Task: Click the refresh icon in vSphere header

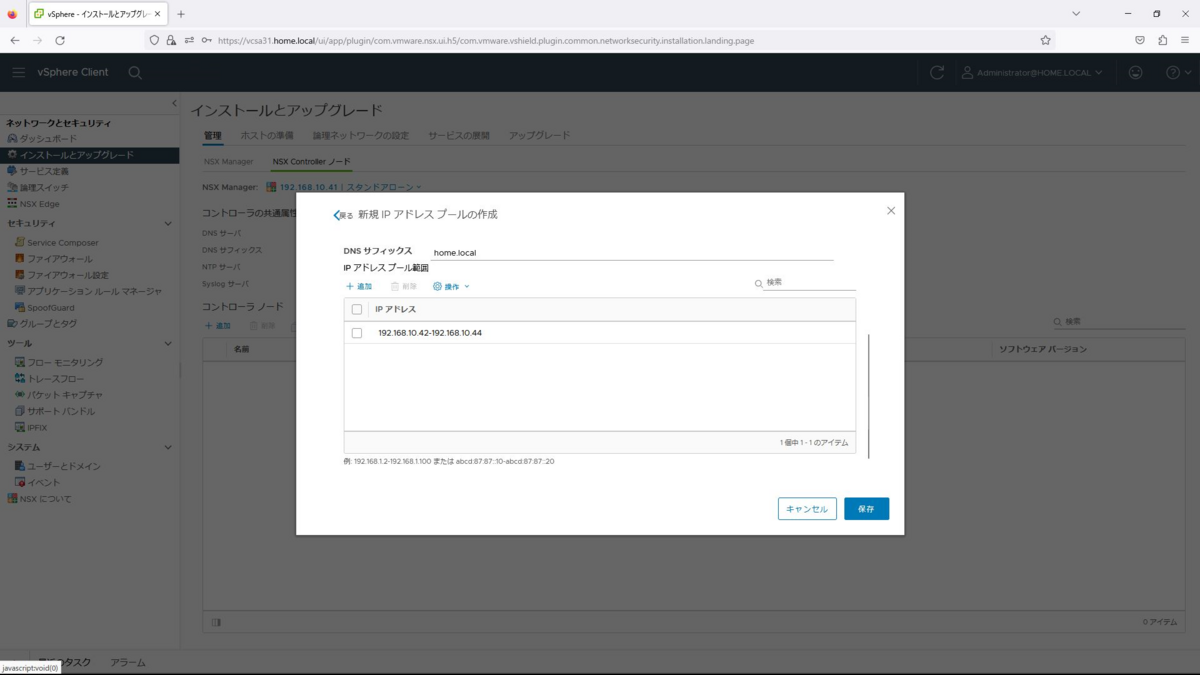Action: click(937, 72)
